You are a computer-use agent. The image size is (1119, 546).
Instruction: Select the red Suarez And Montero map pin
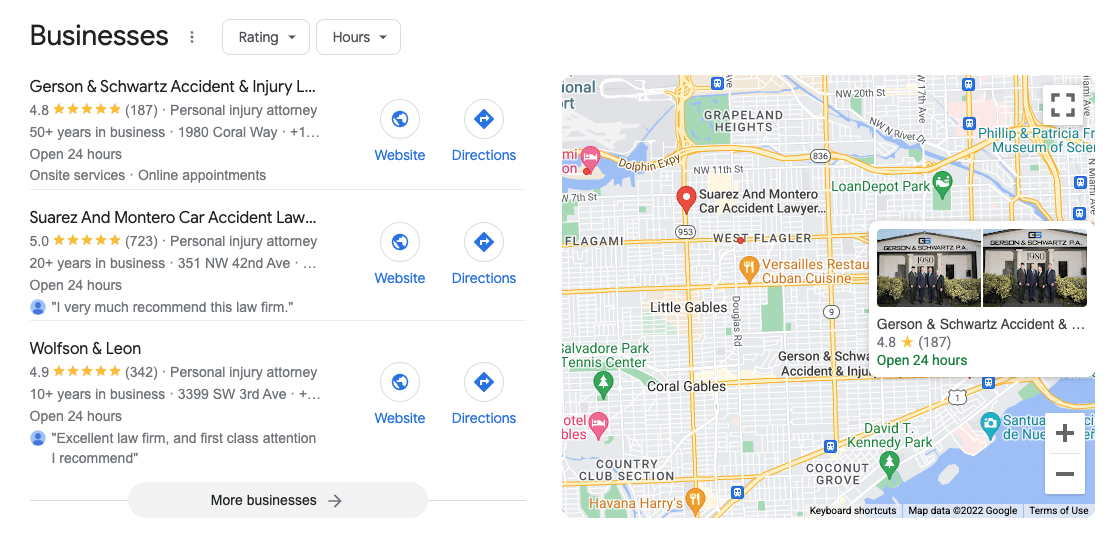tap(686, 200)
